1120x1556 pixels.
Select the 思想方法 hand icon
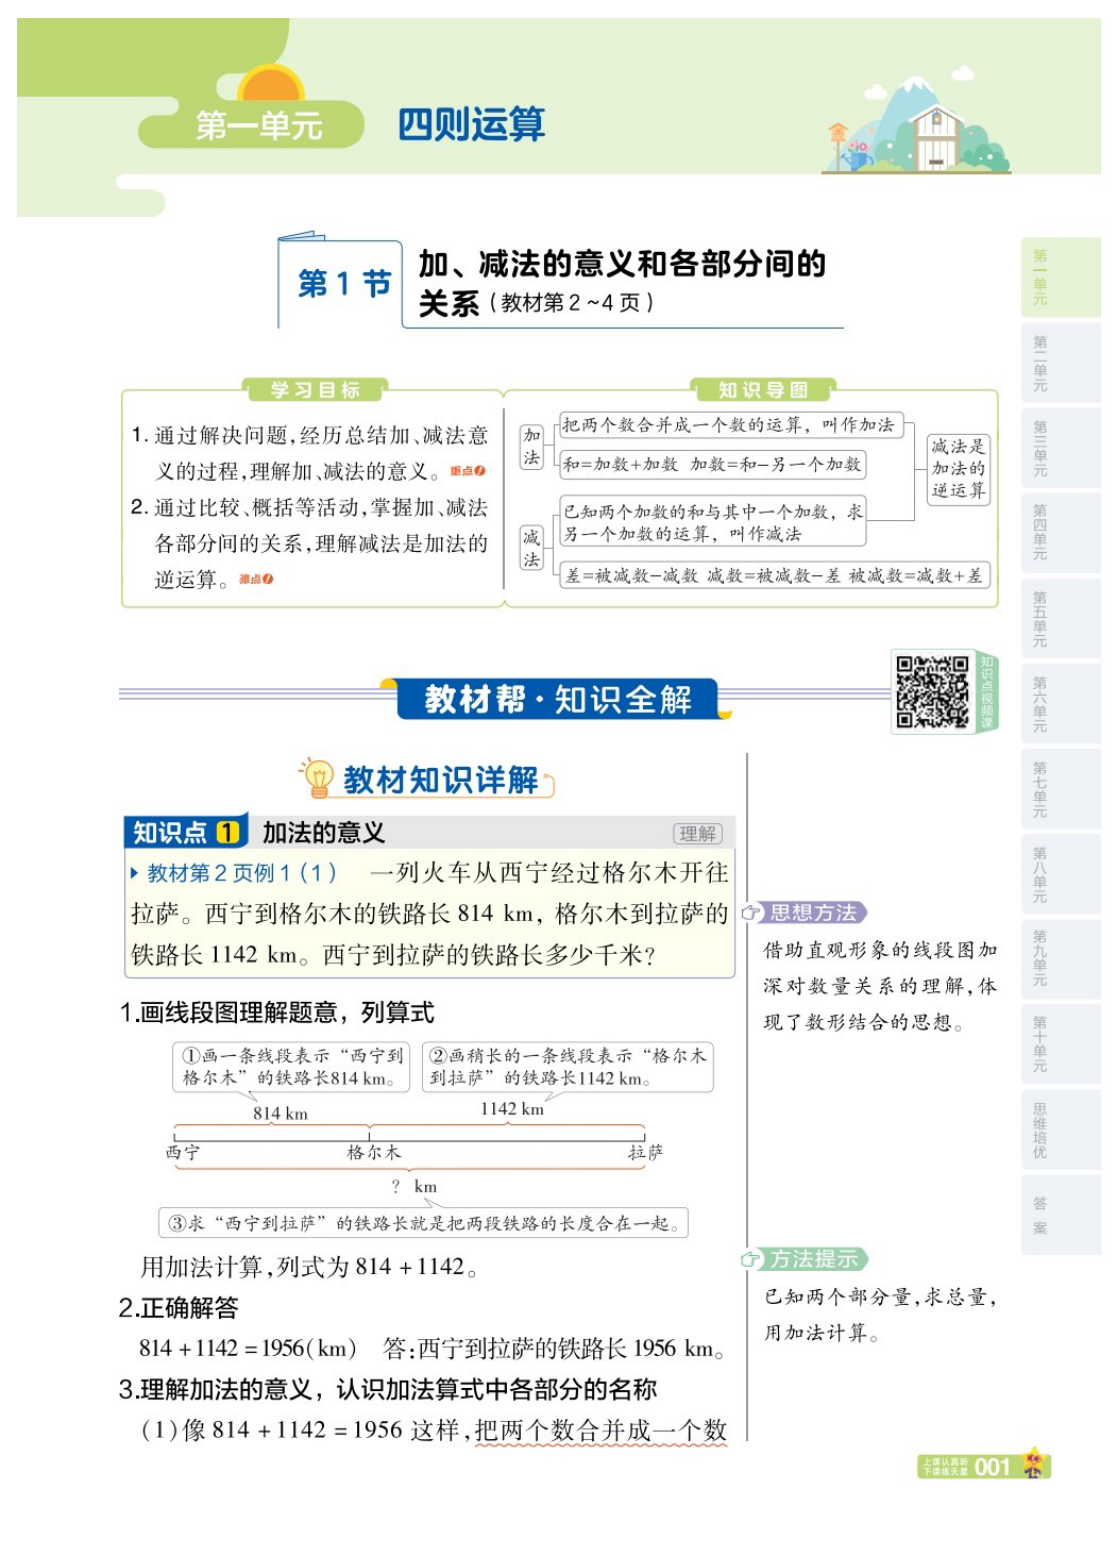pos(751,913)
